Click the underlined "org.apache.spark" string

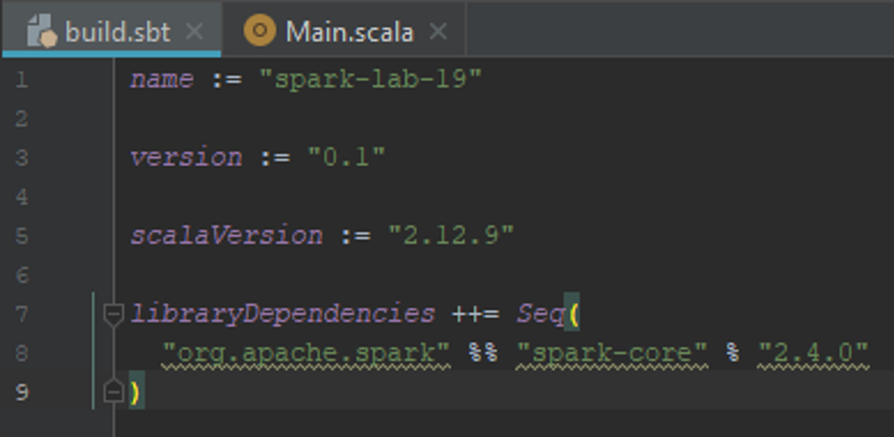point(306,353)
